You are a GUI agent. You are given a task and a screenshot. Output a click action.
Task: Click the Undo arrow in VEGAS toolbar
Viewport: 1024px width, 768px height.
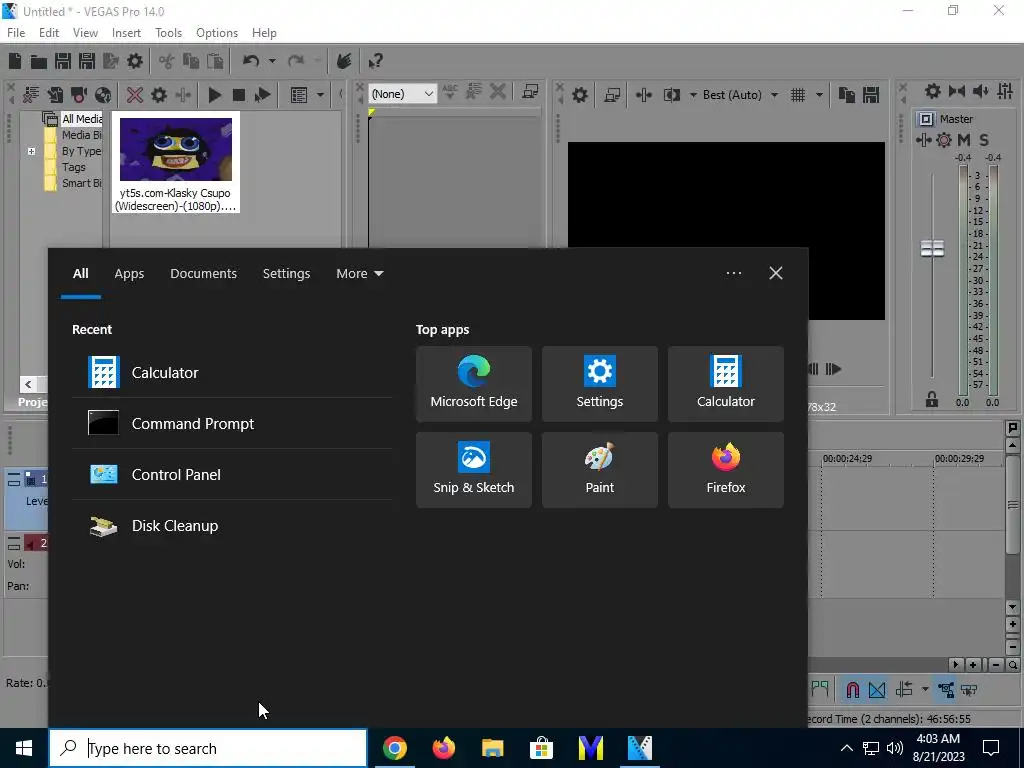pos(251,61)
